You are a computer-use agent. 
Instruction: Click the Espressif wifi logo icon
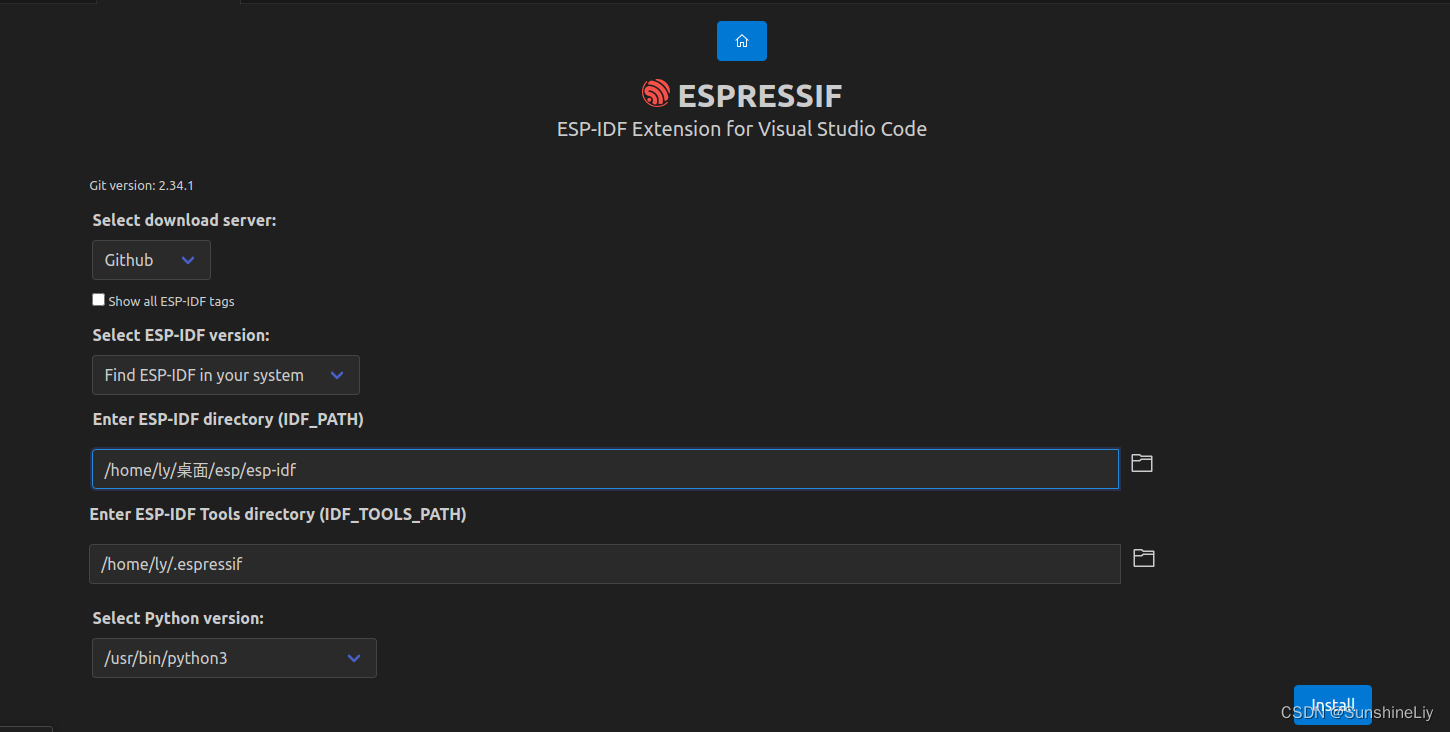click(655, 93)
